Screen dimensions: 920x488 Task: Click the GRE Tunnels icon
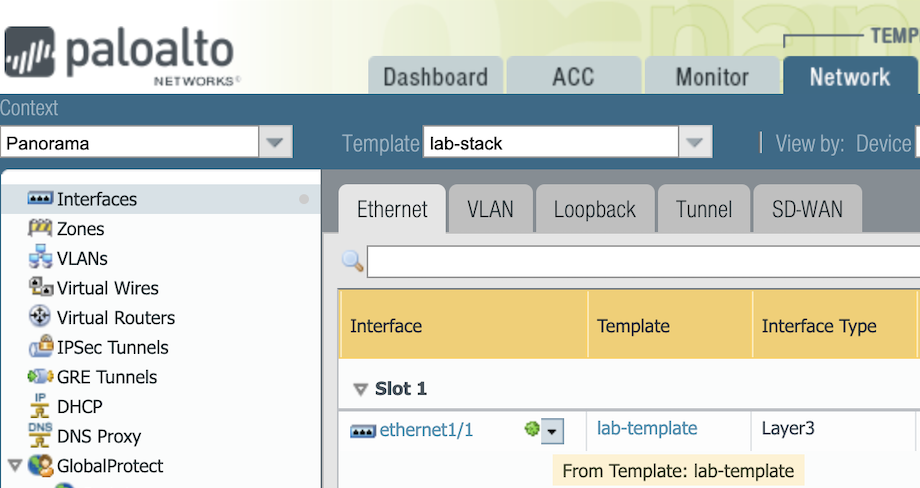pos(40,377)
